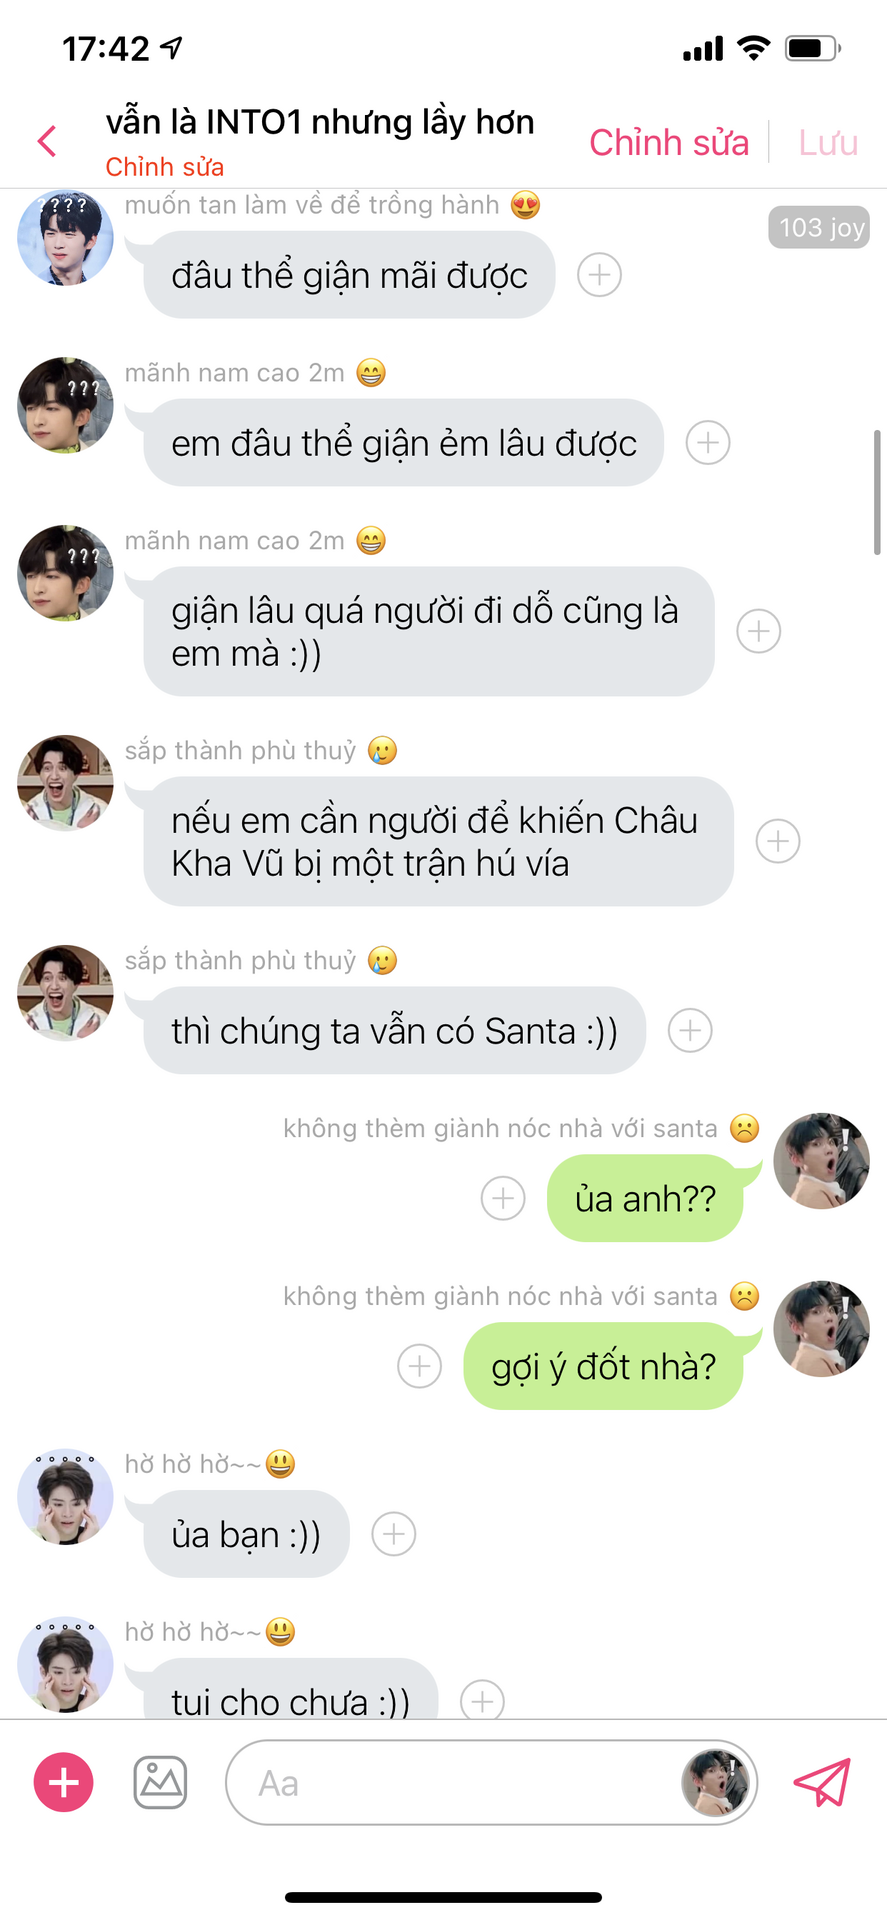Open the avatar of "sắp thành phù thuỷ" sender
Viewport: 887px width, 1920px height.
(65, 783)
